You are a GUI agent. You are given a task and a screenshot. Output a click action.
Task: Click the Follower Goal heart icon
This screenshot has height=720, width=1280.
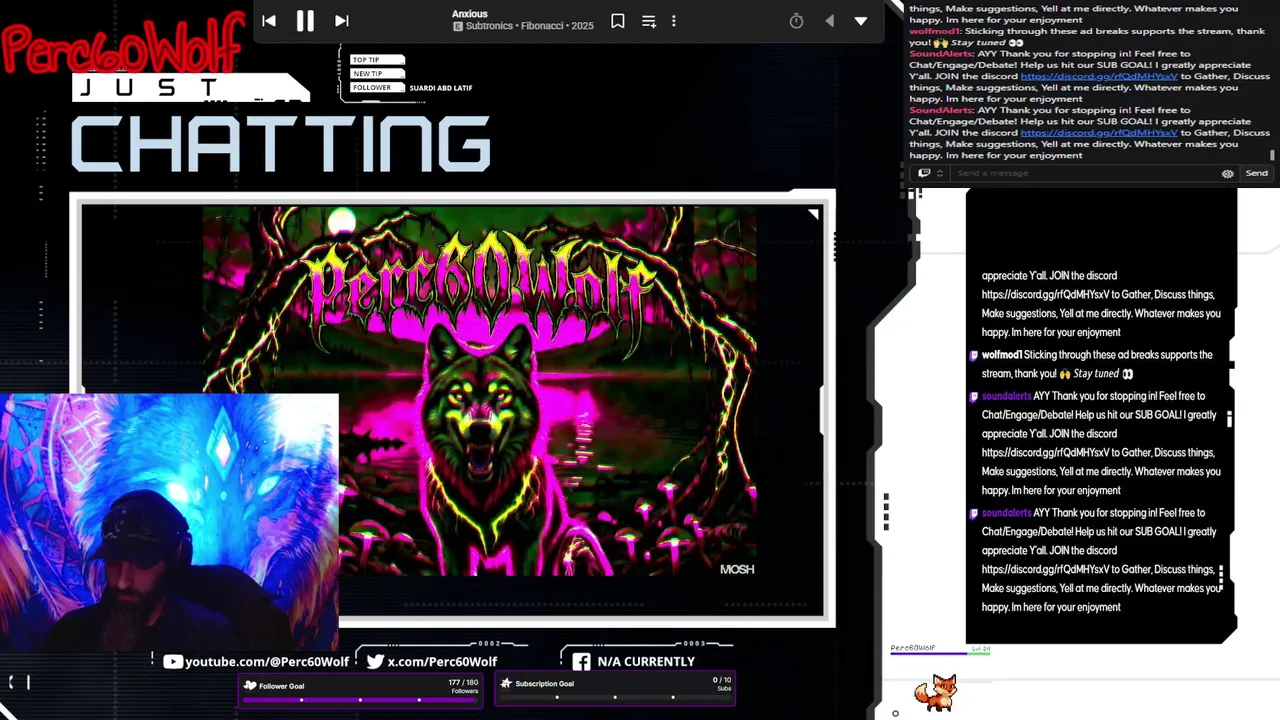pyautogui.click(x=250, y=685)
